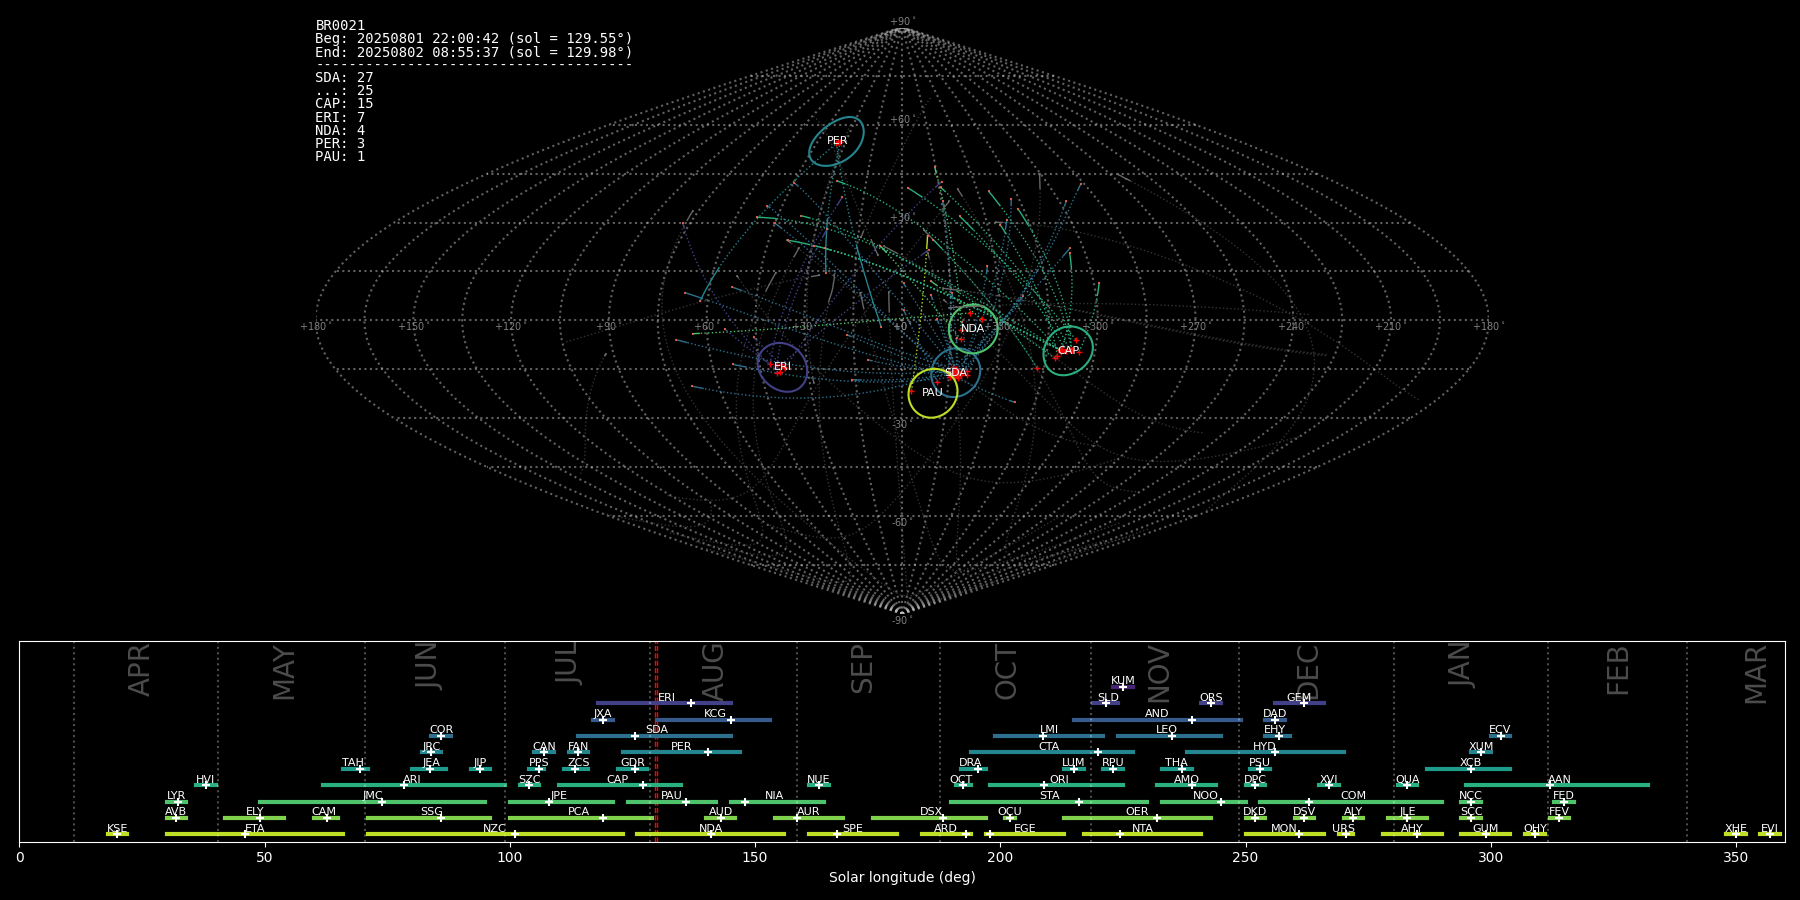1800x900 pixels.
Task: Click the LYR shower marker in the timeline
Action: tap(177, 802)
